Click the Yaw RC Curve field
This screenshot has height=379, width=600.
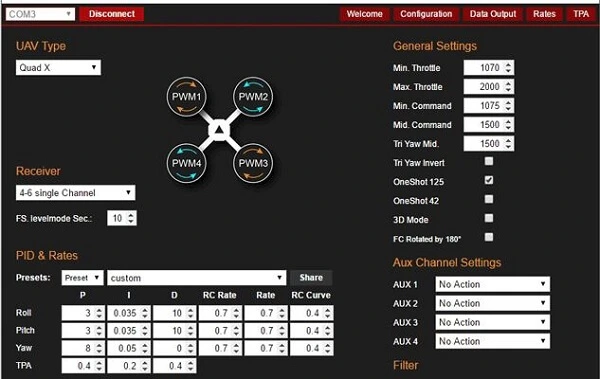point(312,348)
